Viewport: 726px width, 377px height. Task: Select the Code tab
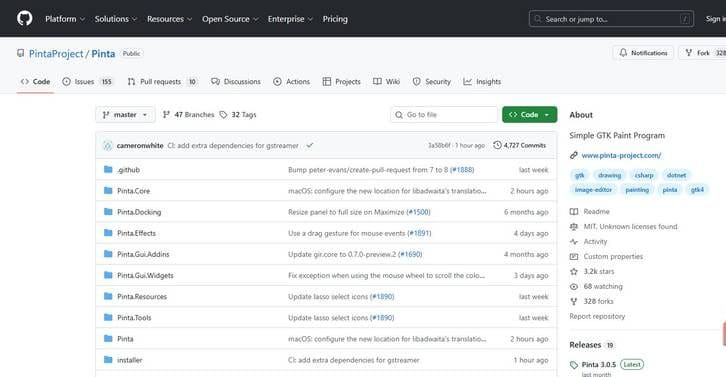coord(35,82)
